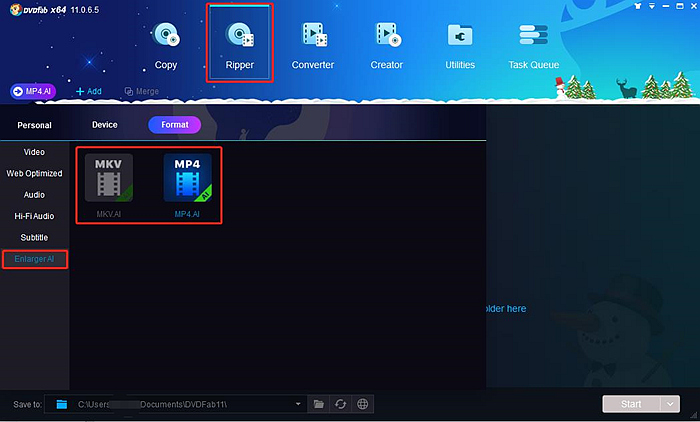
Task: Choose the MKV.AI format profile
Action: click(109, 185)
